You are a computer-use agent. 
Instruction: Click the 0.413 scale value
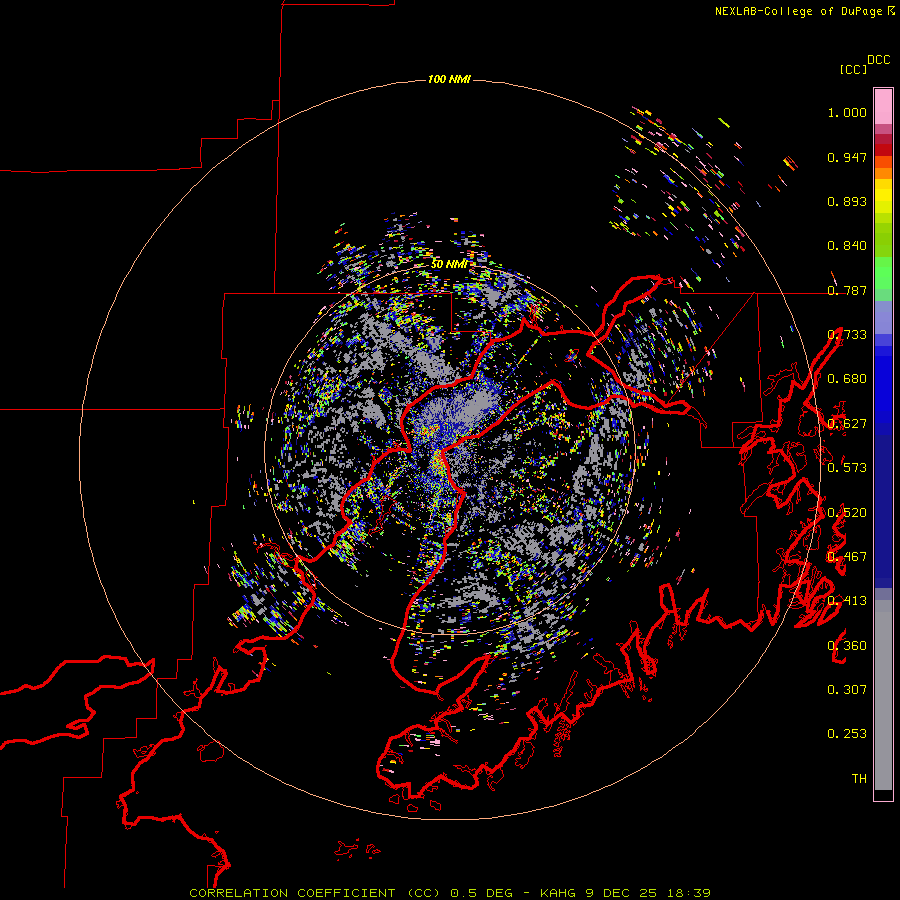click(847, 601)
